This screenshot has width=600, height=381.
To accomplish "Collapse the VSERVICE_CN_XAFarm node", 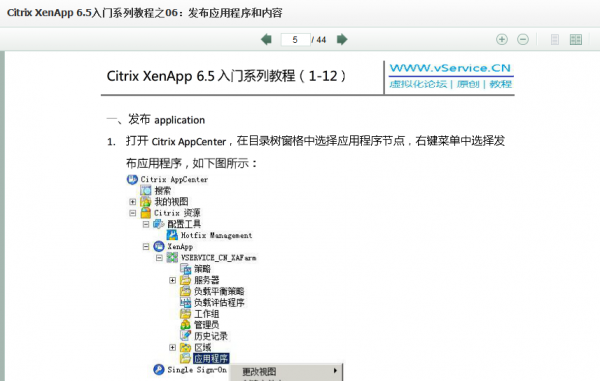I will [159, 258].
